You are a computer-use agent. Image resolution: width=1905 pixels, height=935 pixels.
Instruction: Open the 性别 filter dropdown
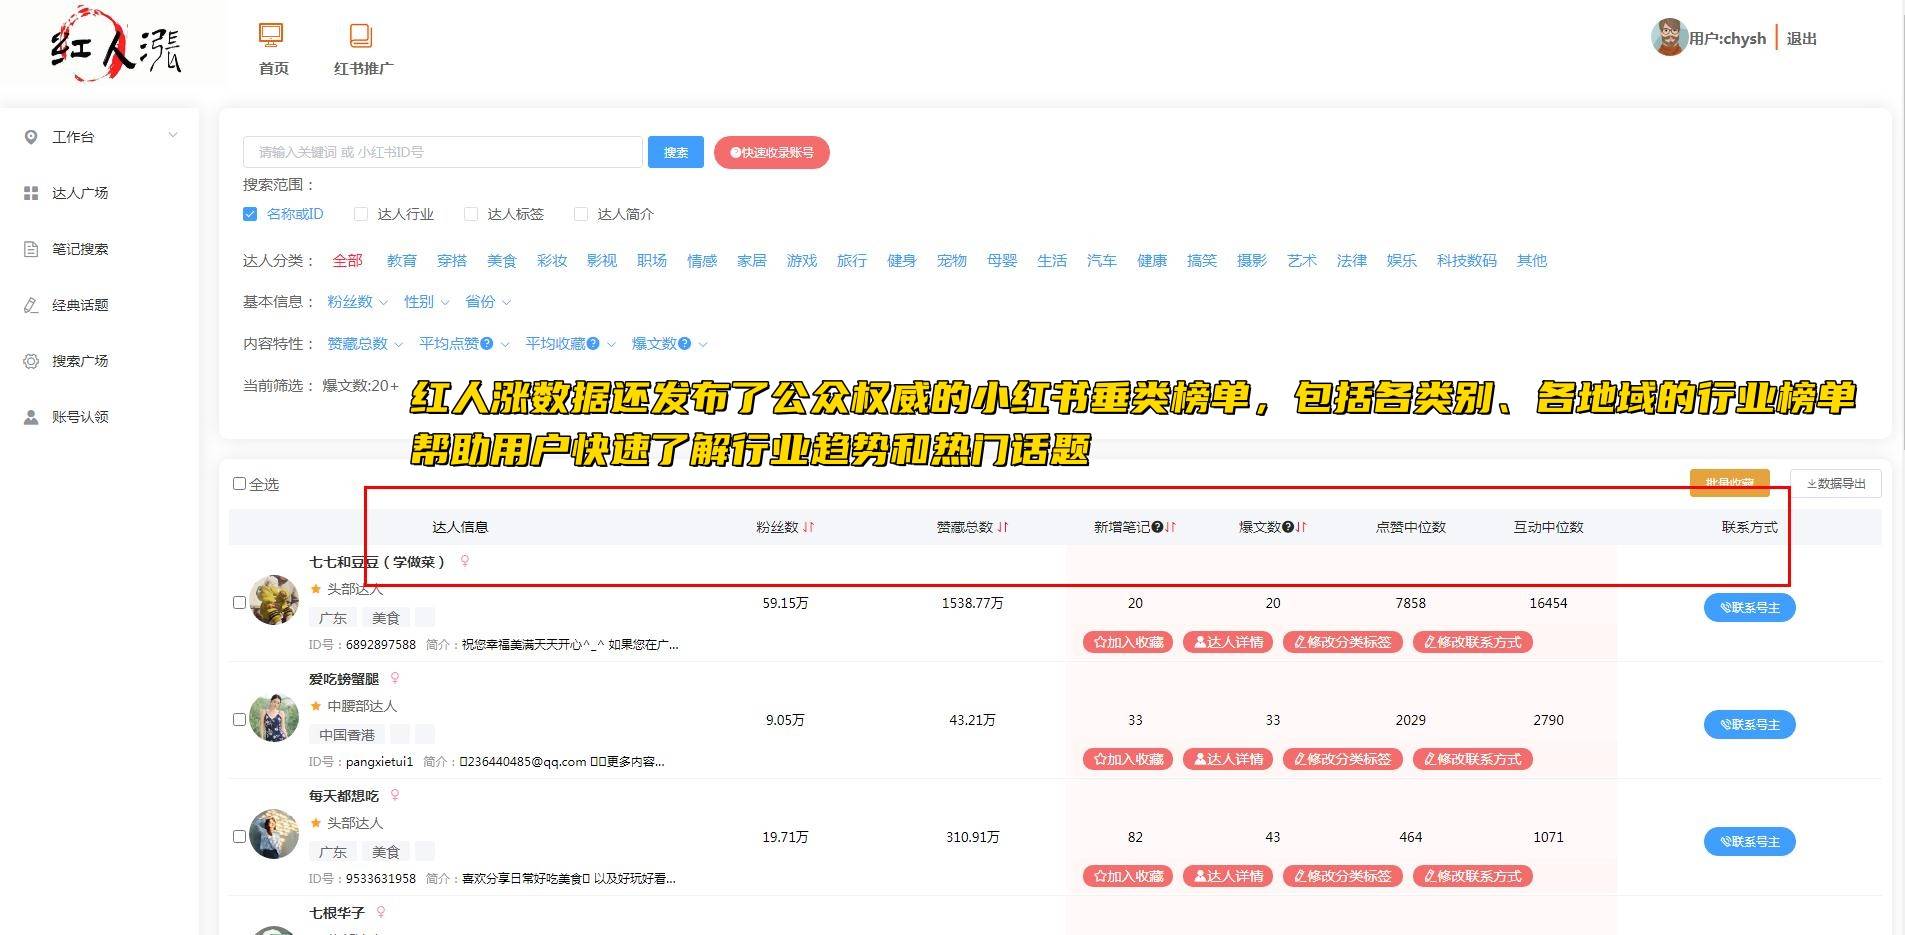tap(426, 302)
